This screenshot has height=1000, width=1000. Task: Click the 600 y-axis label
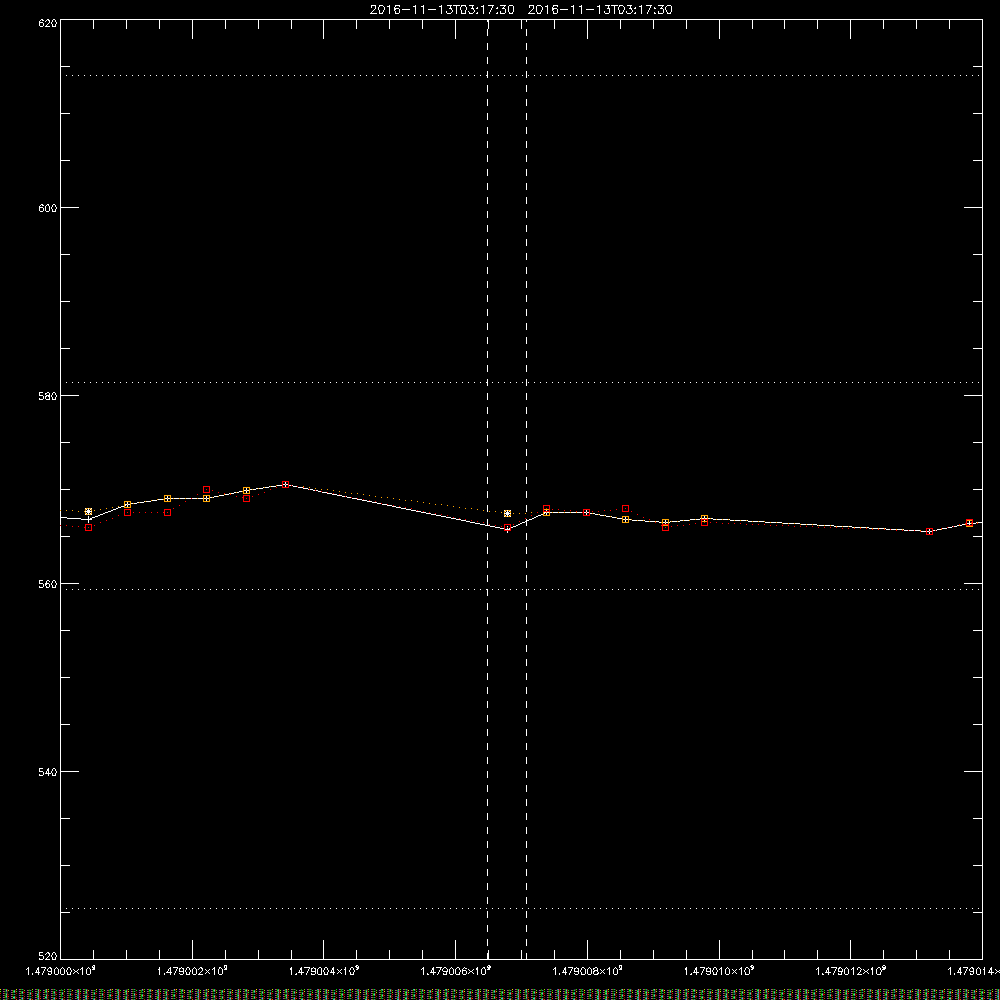click(48, 208)
